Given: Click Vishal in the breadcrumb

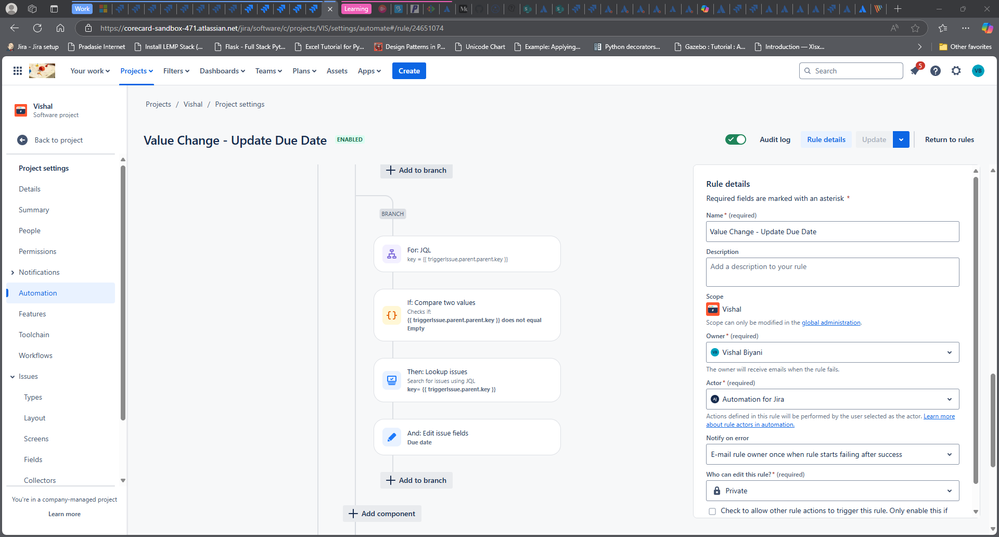Looking at the screenshot, I should 193,104.
